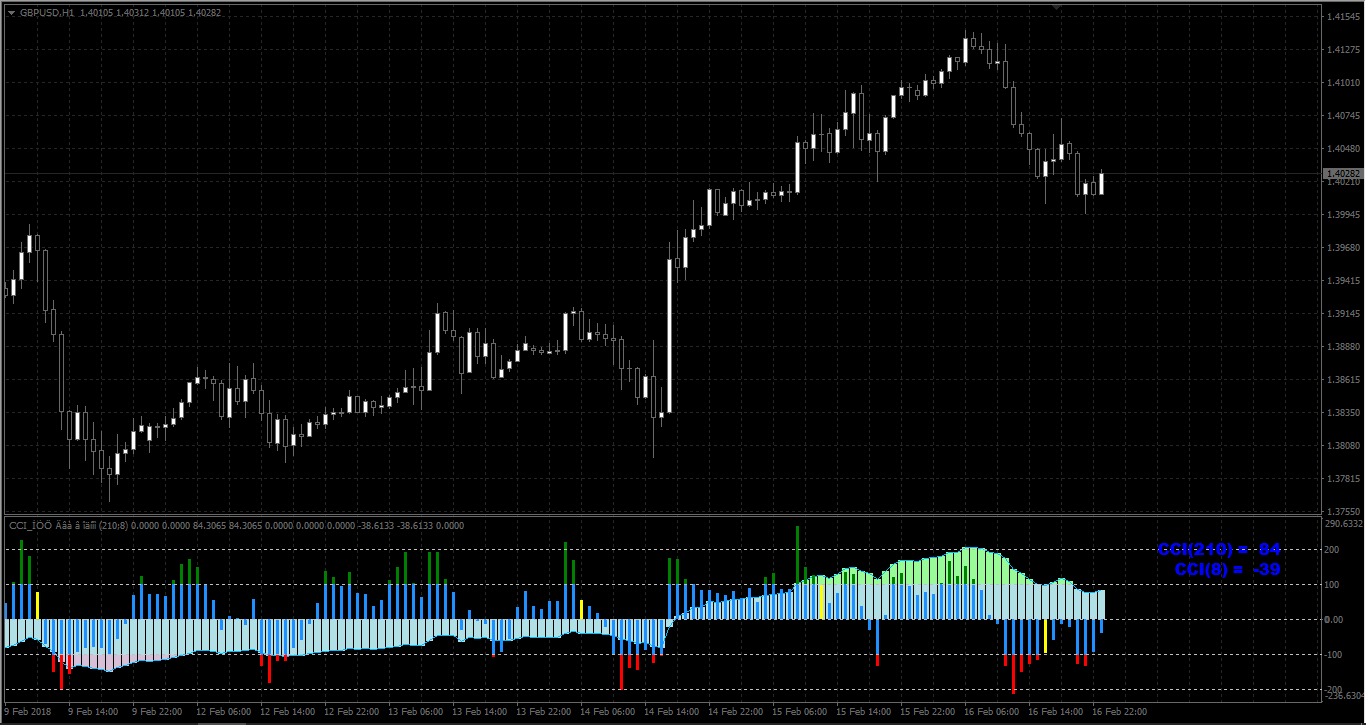This screenshot has height=725, width=1366.
Task: Click the 13 Feb 14:00 time label
Action: click(478, 712)
